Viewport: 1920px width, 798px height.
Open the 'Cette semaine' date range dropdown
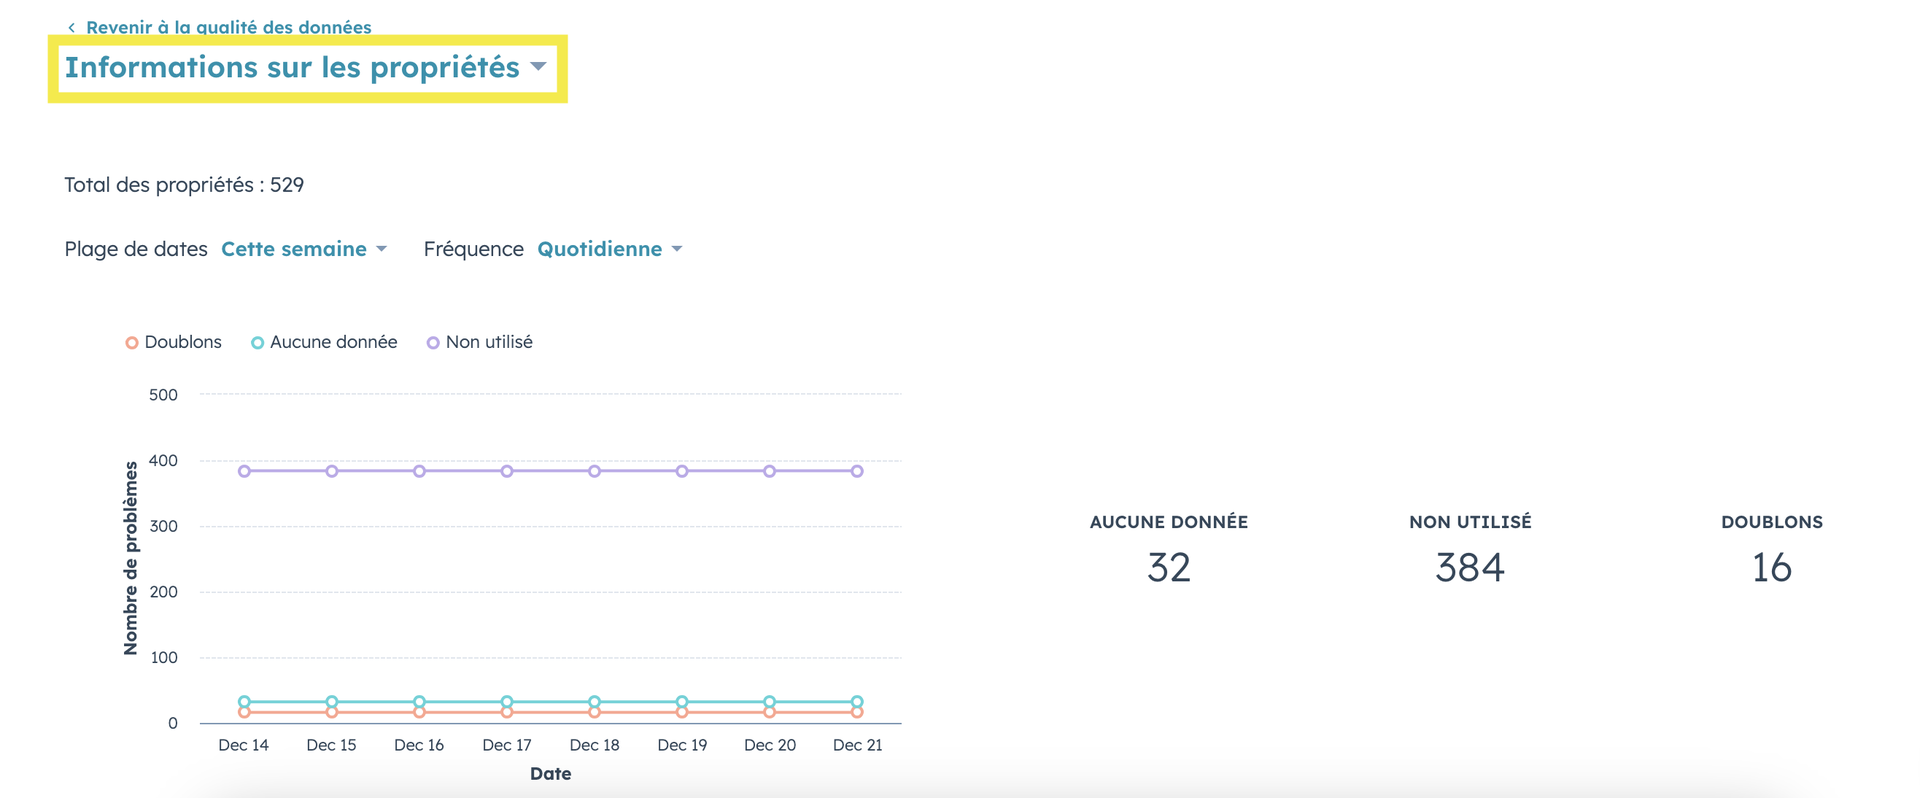[304, 249]
